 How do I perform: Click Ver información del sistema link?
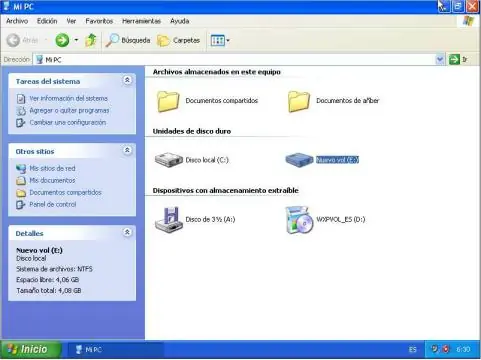(x=69, y=98)
